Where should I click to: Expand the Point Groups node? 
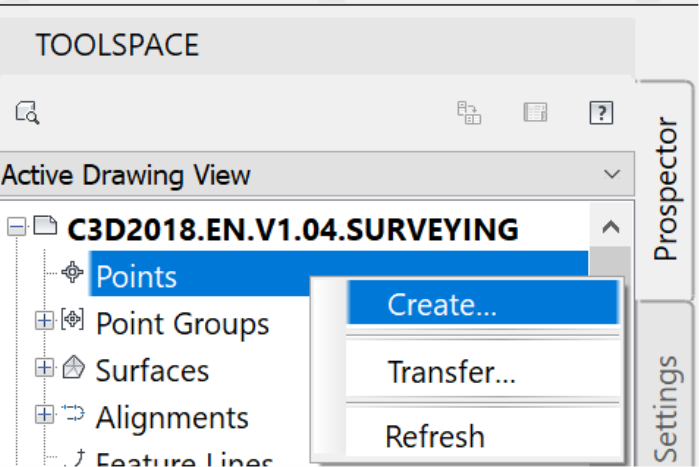pos(43,321)
